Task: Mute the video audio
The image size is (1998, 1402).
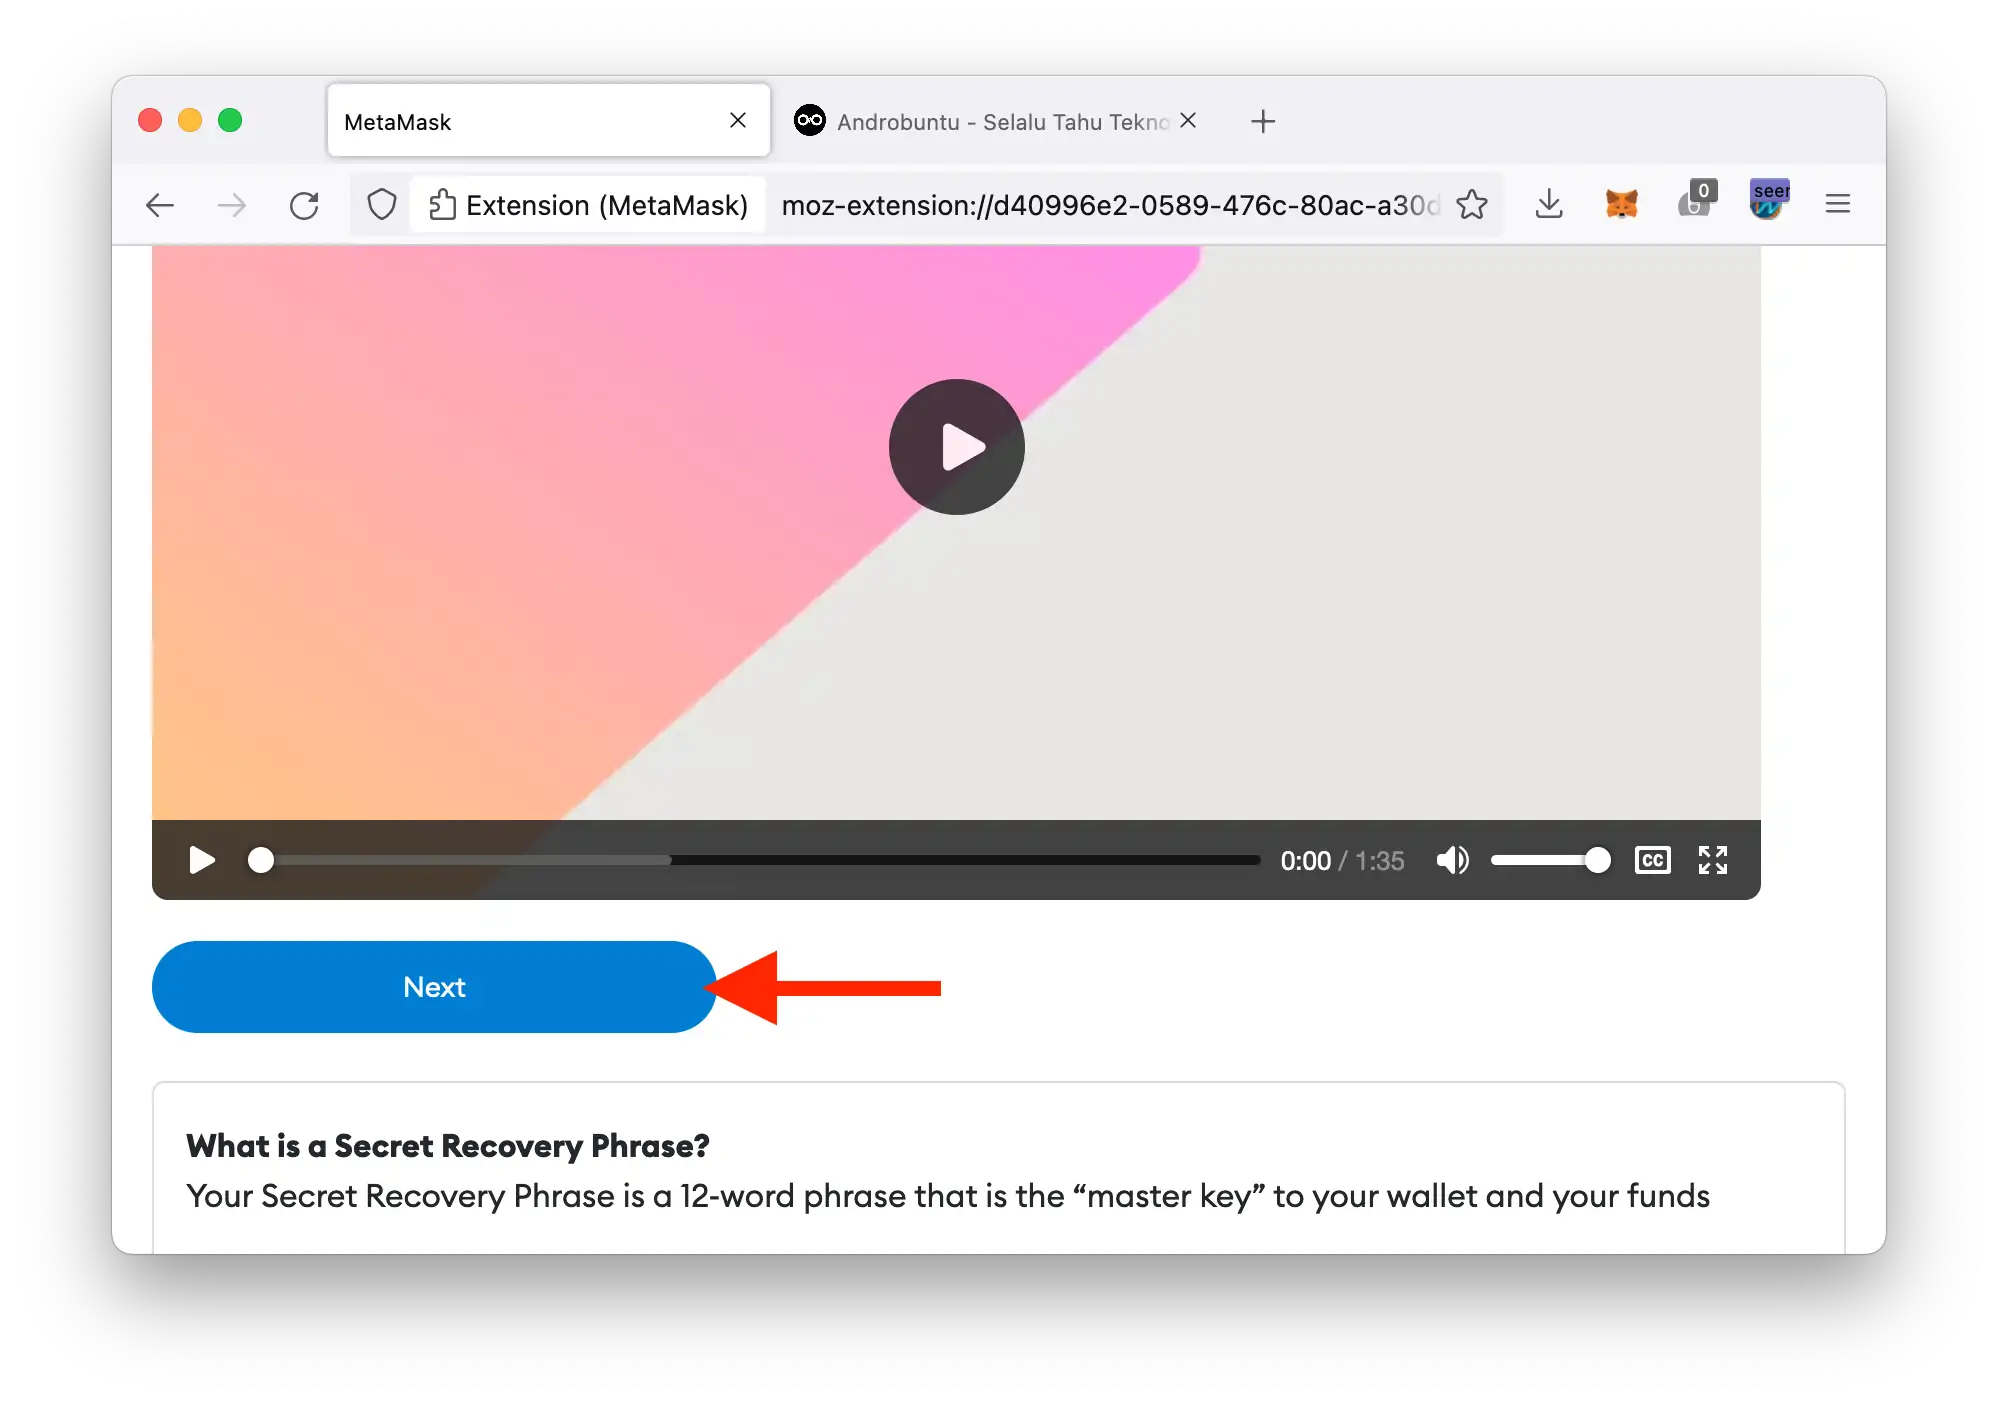Action: click(x=1453, y=860)
